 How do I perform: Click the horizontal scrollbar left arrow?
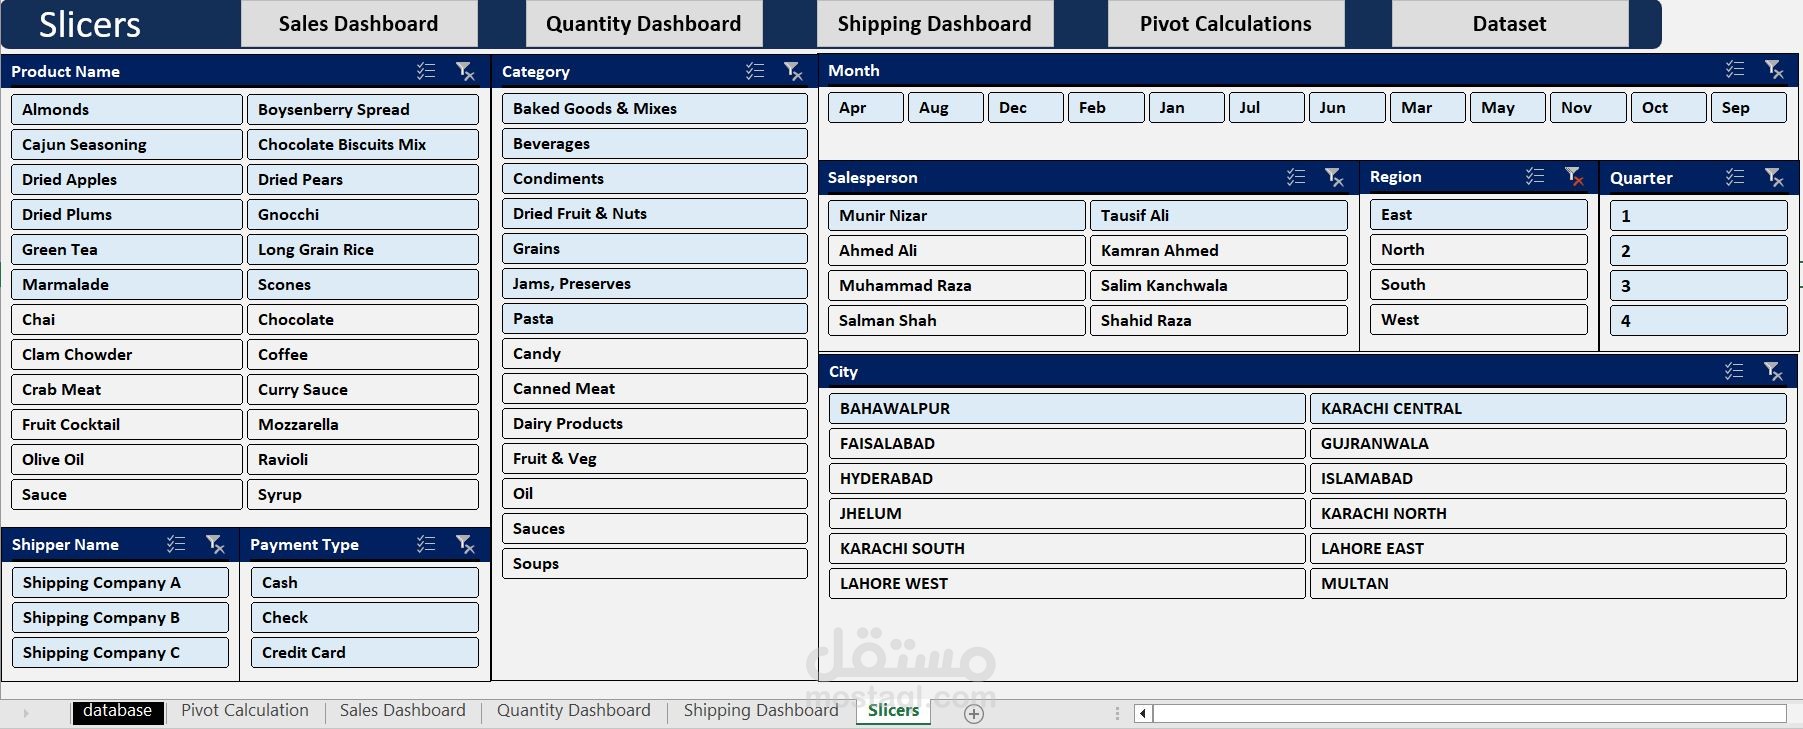(x=1143, y=713)
